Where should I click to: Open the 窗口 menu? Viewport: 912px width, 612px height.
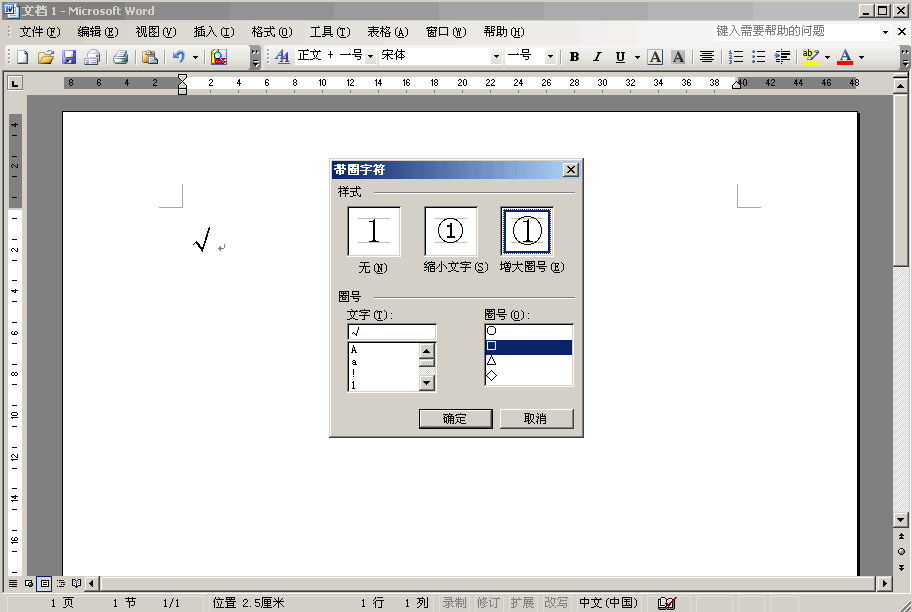[446, 32]
